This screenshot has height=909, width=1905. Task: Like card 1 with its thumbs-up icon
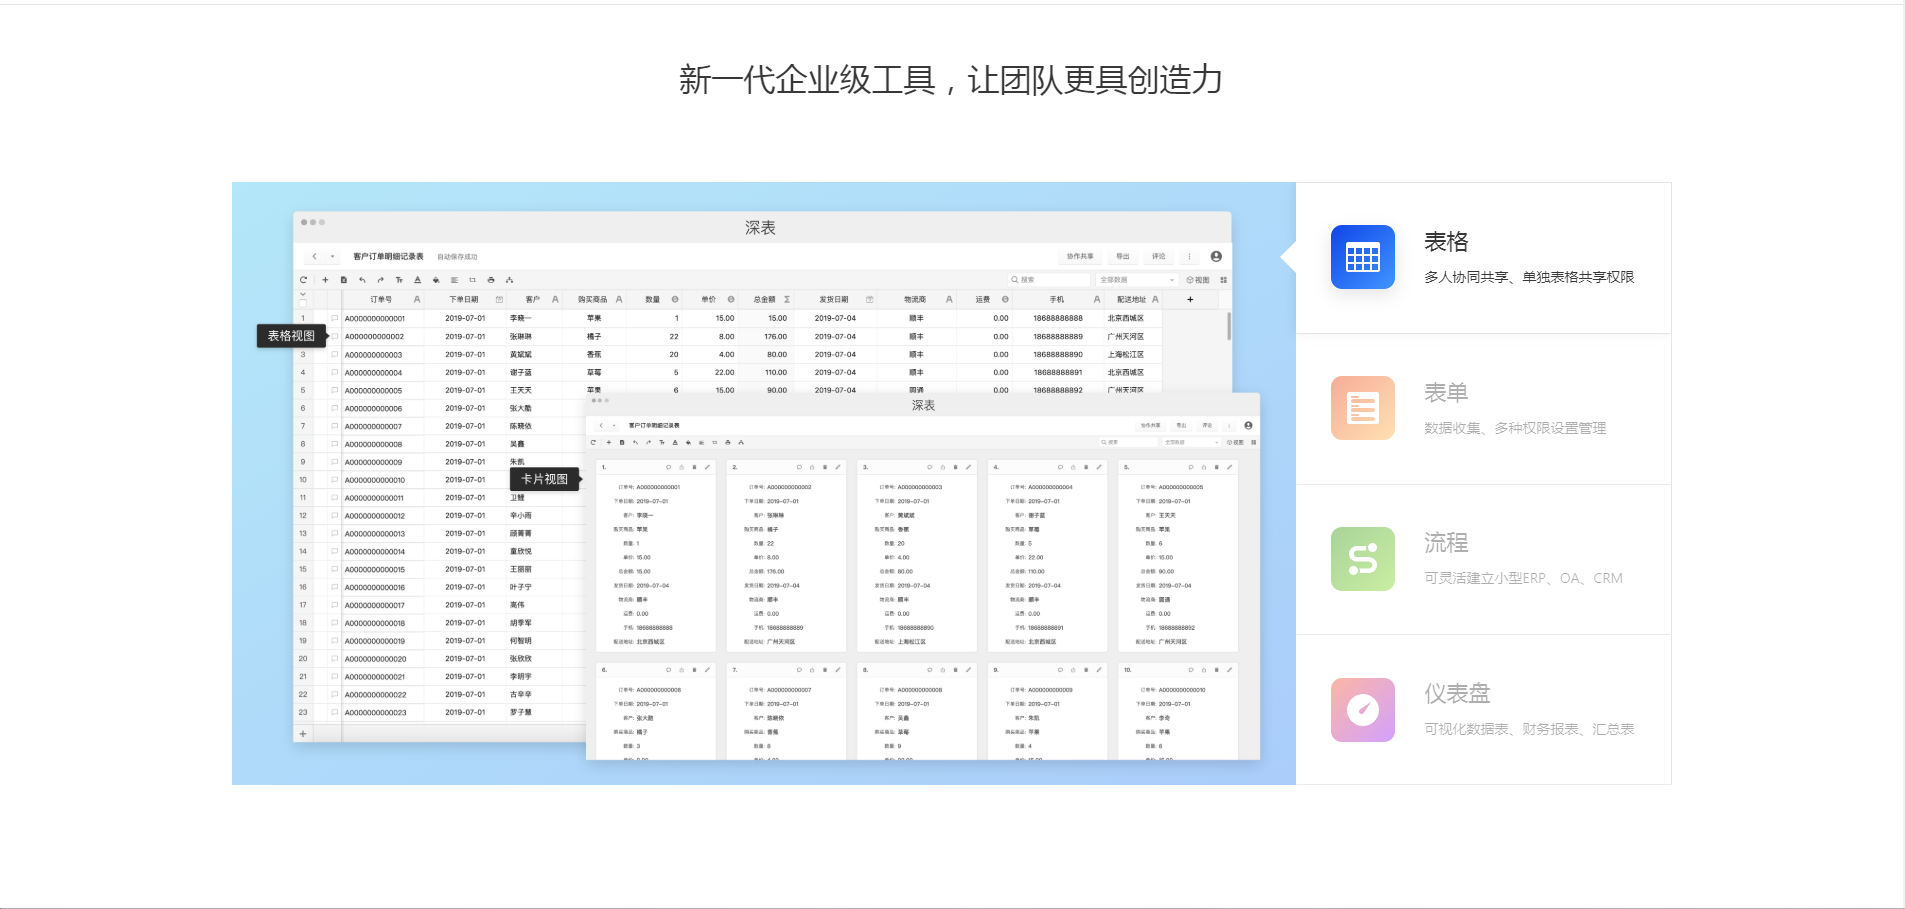pos(681,467)
